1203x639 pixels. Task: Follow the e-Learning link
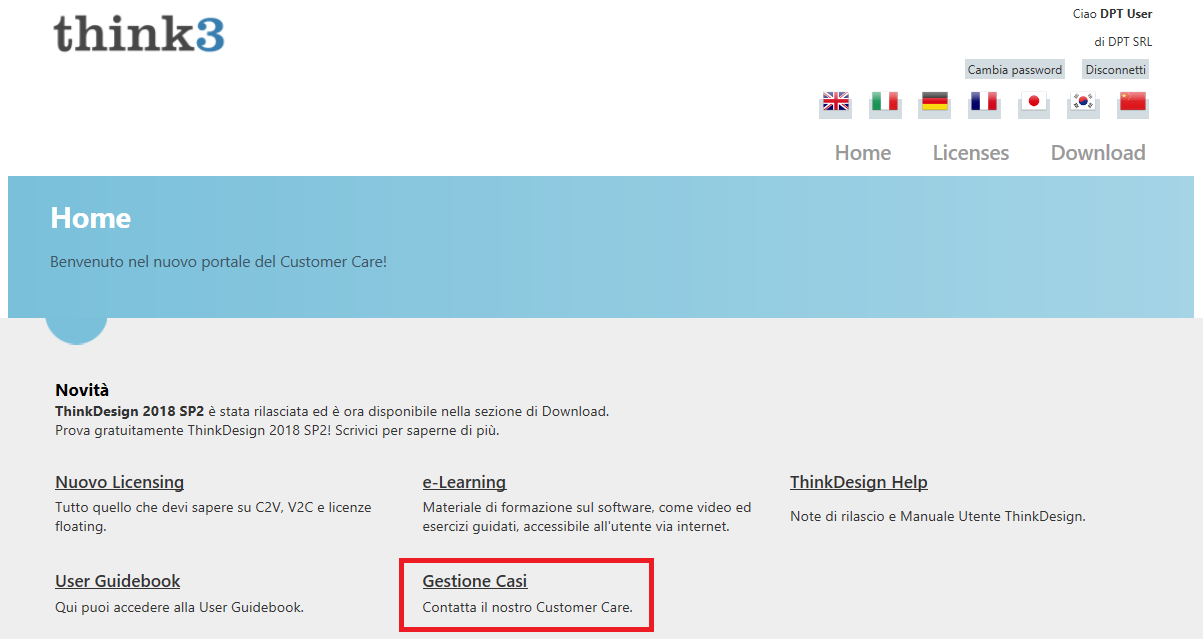464,483
